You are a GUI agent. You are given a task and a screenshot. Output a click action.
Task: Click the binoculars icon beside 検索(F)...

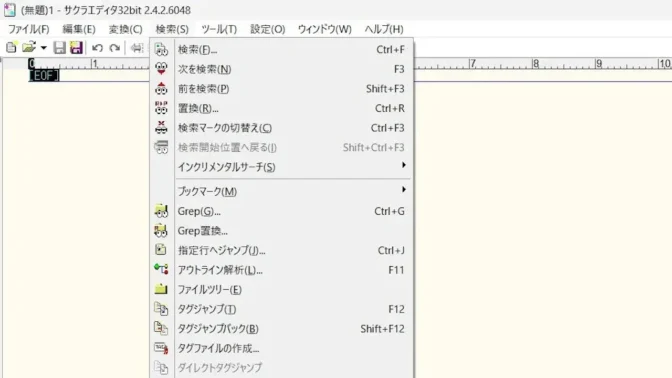point(161,50)
